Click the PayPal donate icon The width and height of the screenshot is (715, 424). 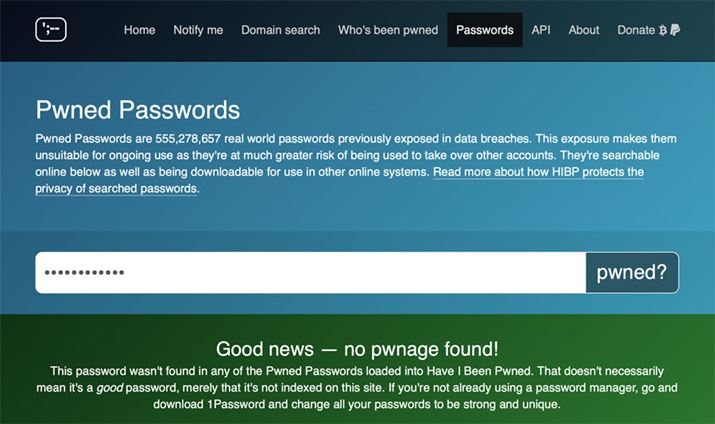tap(676, 30)
